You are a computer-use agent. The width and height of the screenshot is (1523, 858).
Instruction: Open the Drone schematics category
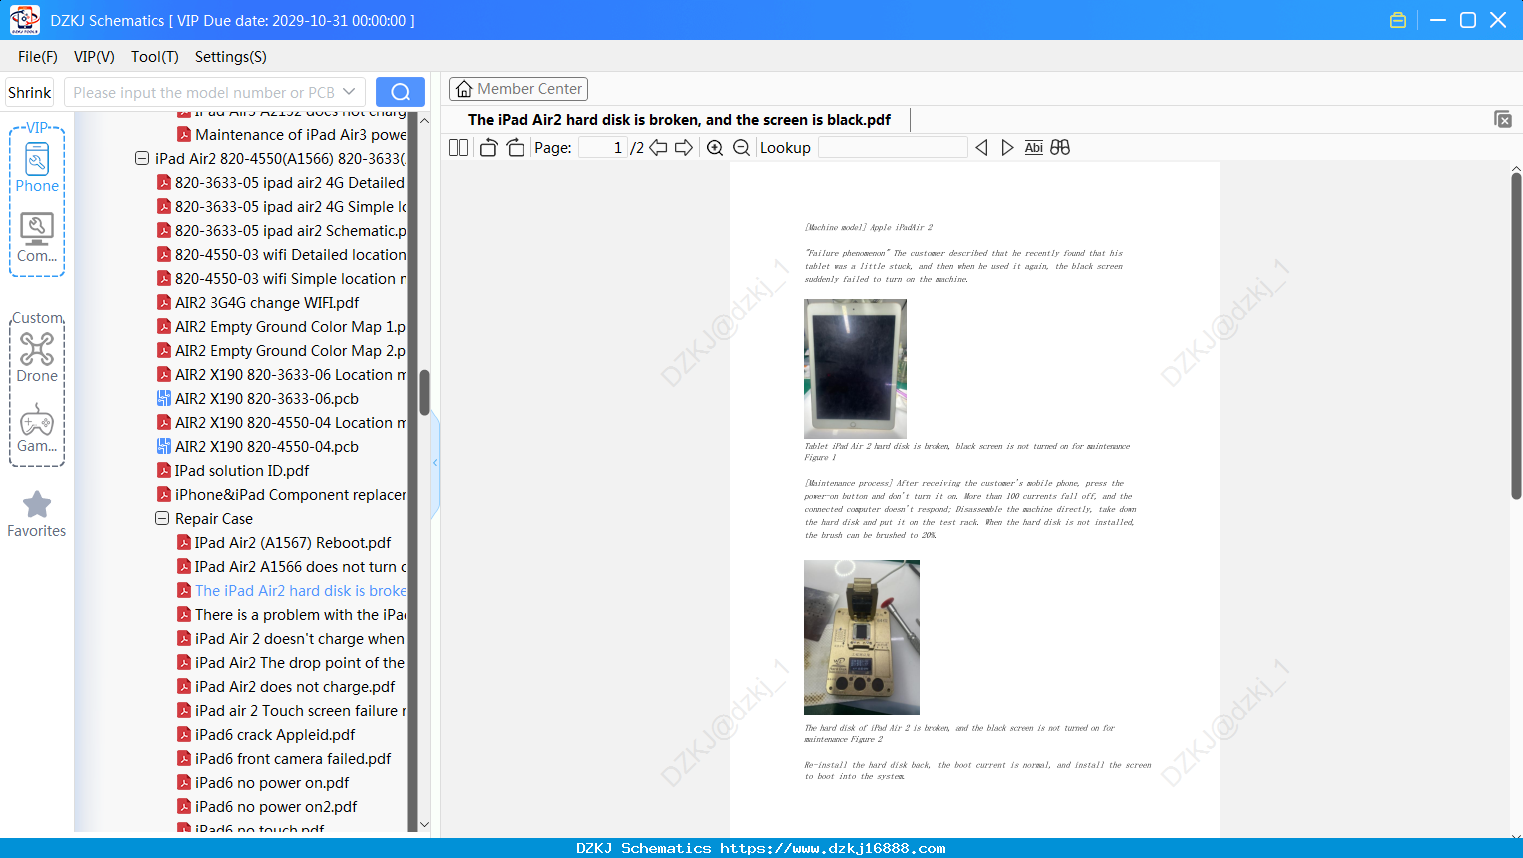tap(37, 357)
